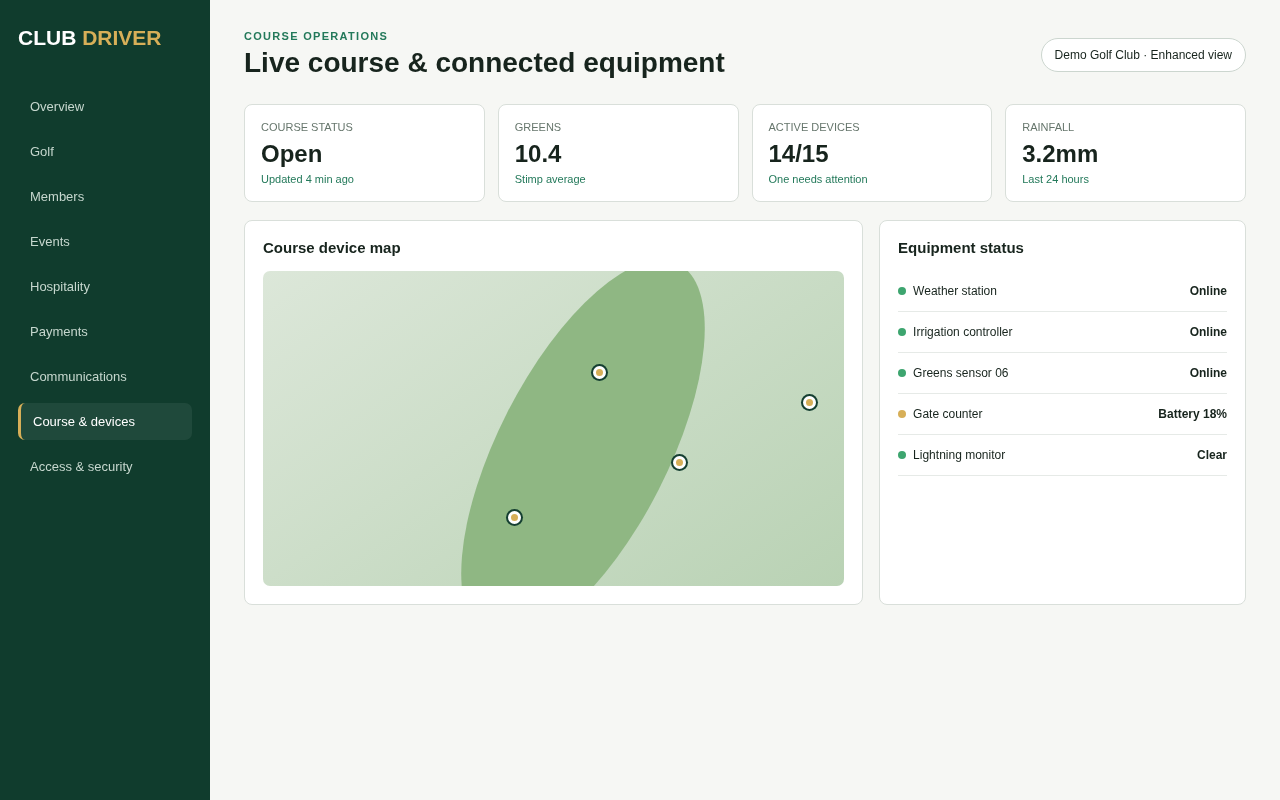Click the Irrigation controller status dot
This screenshot has height=800, width=1280.
[x=902, y=332]
